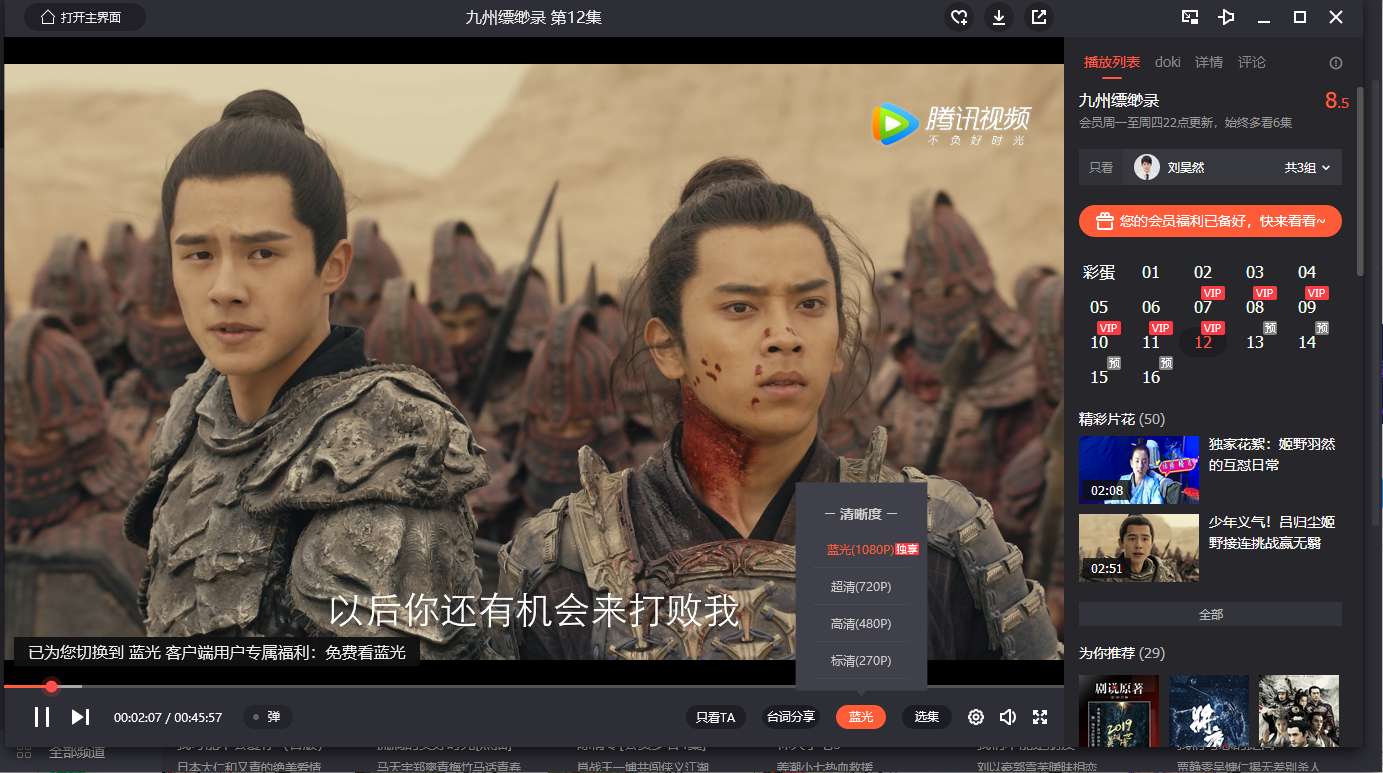Select VIP episode 08

click(x=1255, y=307)
